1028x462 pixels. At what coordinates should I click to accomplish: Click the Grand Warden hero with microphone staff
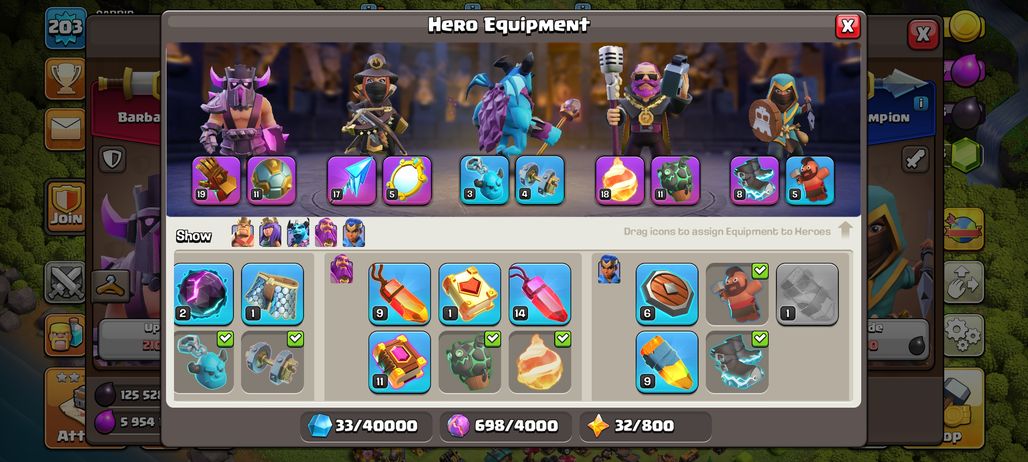click(644, 100)
